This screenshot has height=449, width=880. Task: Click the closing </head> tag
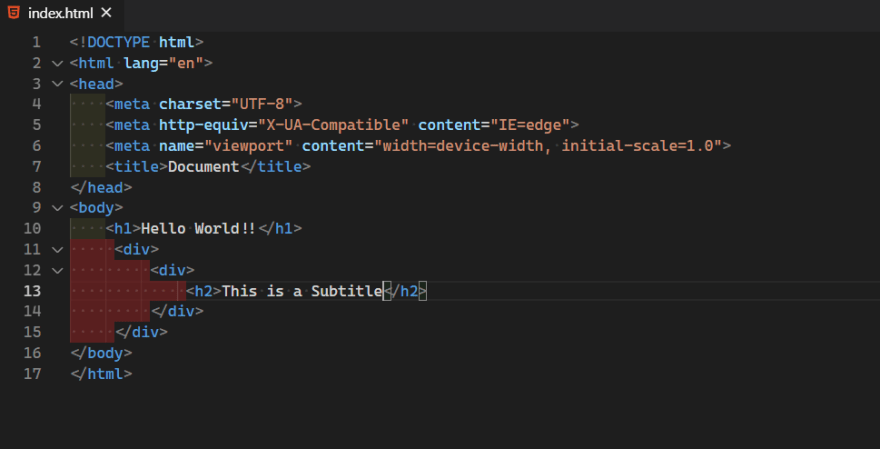coord(101,187)
